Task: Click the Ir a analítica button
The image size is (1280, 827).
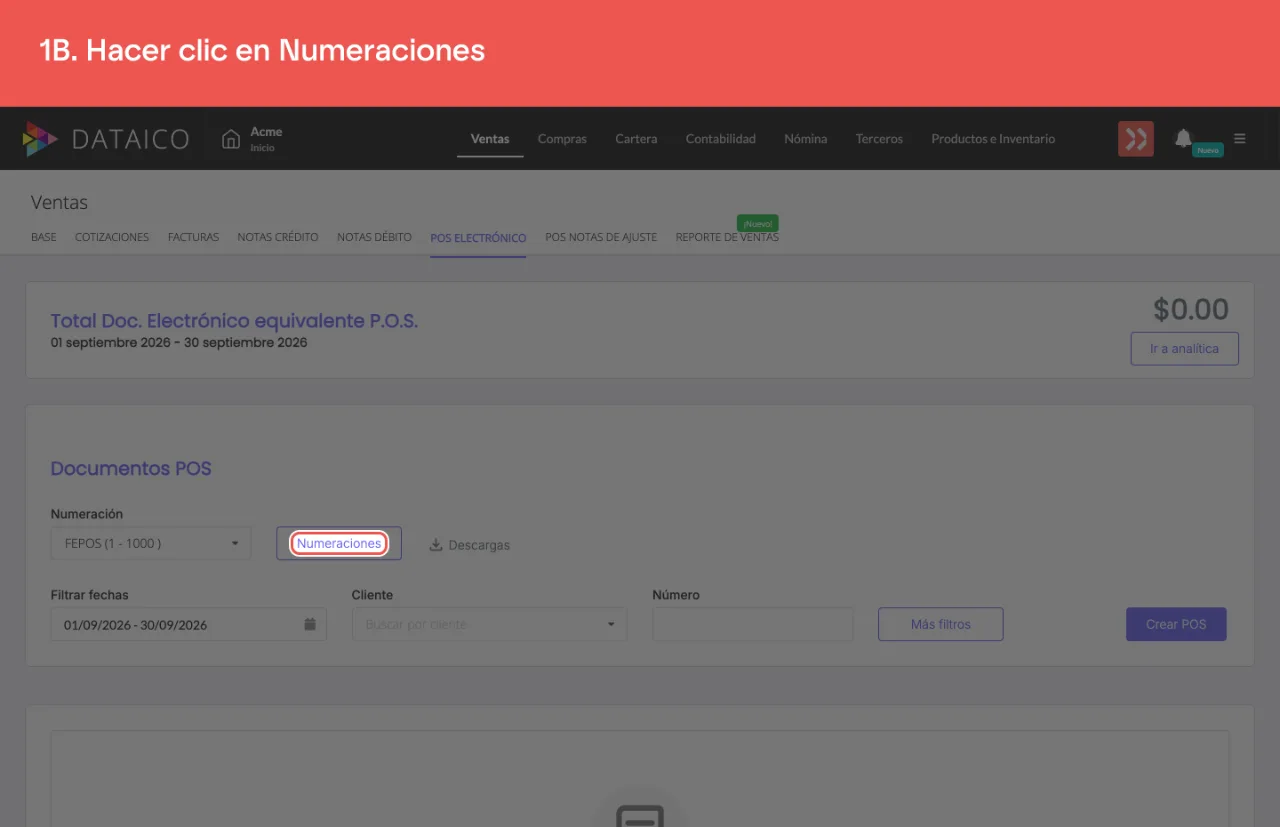Action: (1184, 349)
